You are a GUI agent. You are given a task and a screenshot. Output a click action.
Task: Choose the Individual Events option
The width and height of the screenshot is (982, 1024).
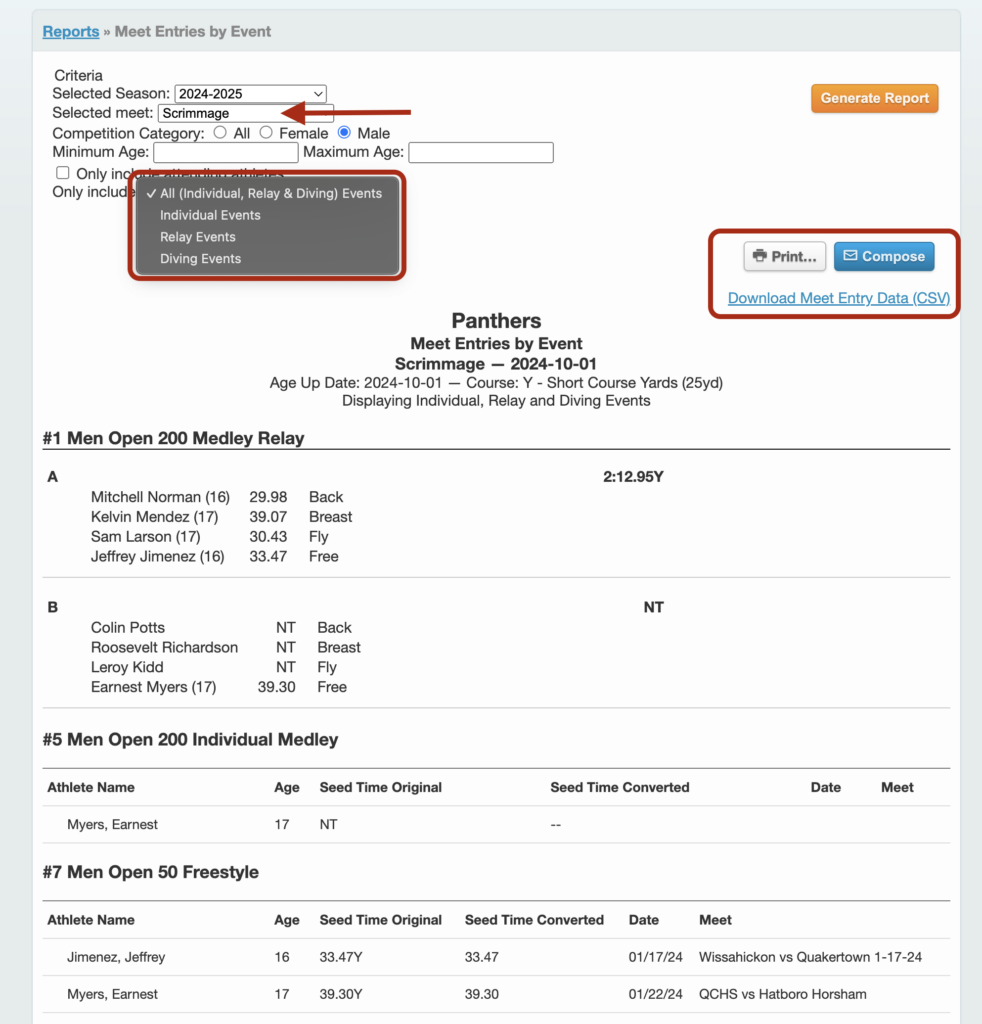pyautogui.click(x=267, y=215)
